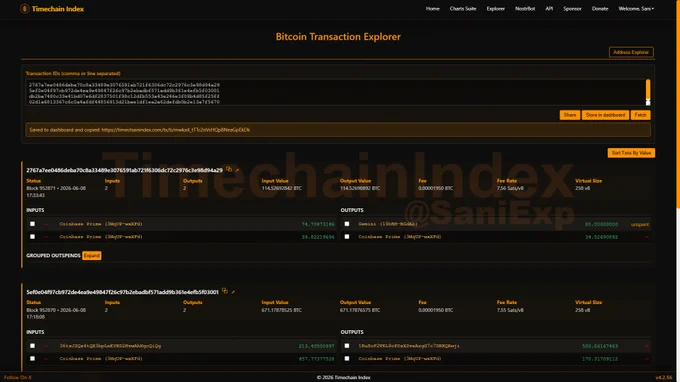Screen dimensions: 680x382
Task: Click Block 952871 status text
Action: pos(56,192)
